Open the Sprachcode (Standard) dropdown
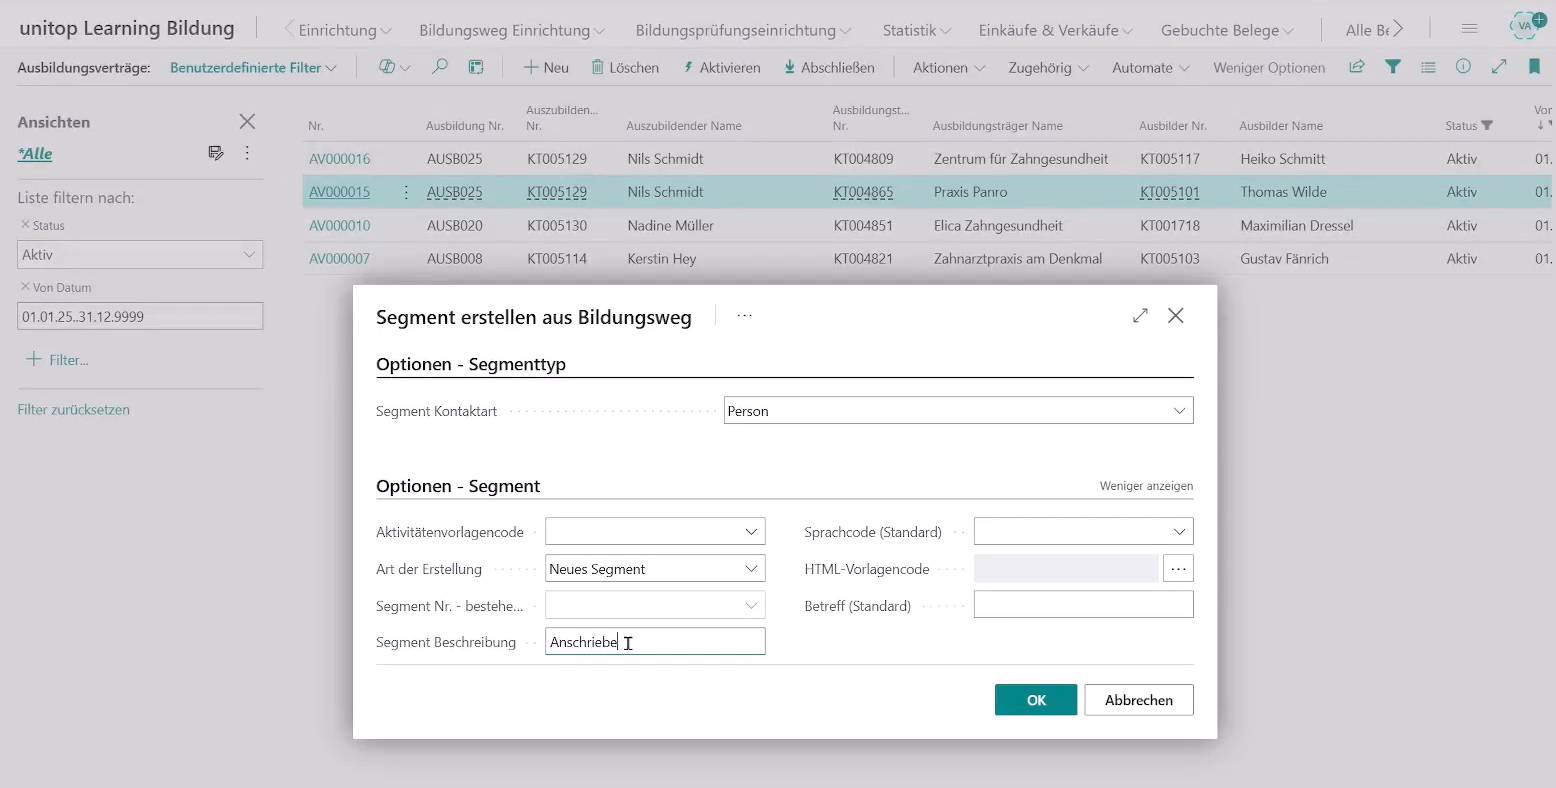The image size is (1556, 788). (x=1179, y=532)
